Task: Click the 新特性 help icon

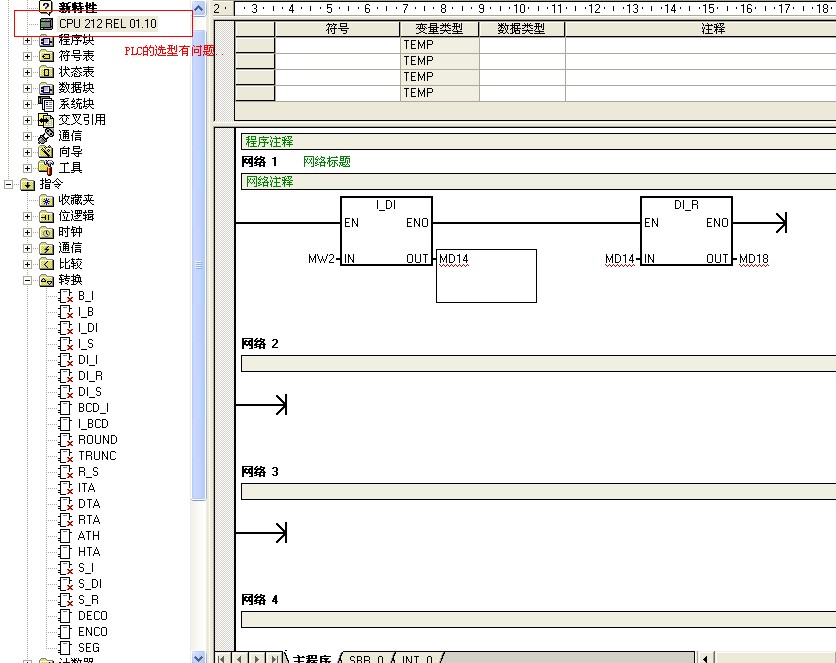Action: [x=46, y=7]
